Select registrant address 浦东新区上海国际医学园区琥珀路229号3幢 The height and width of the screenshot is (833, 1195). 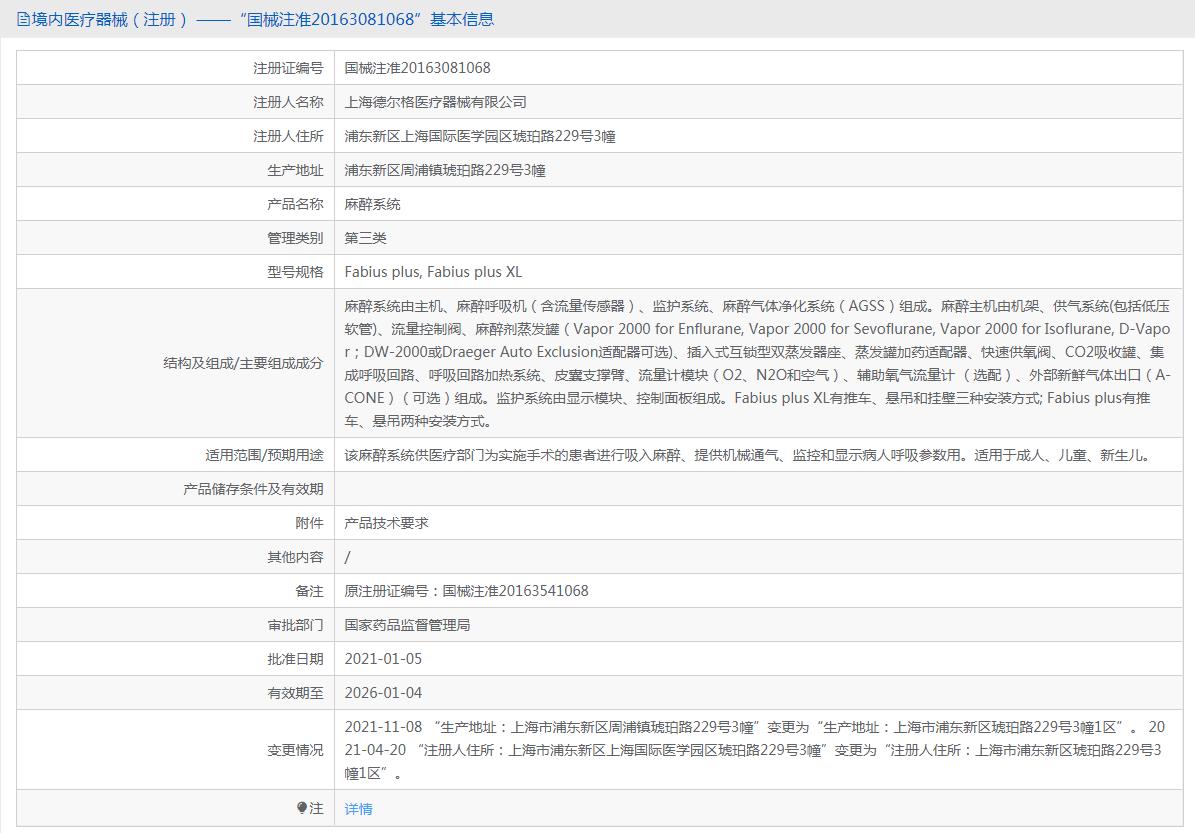coord(480,136)
